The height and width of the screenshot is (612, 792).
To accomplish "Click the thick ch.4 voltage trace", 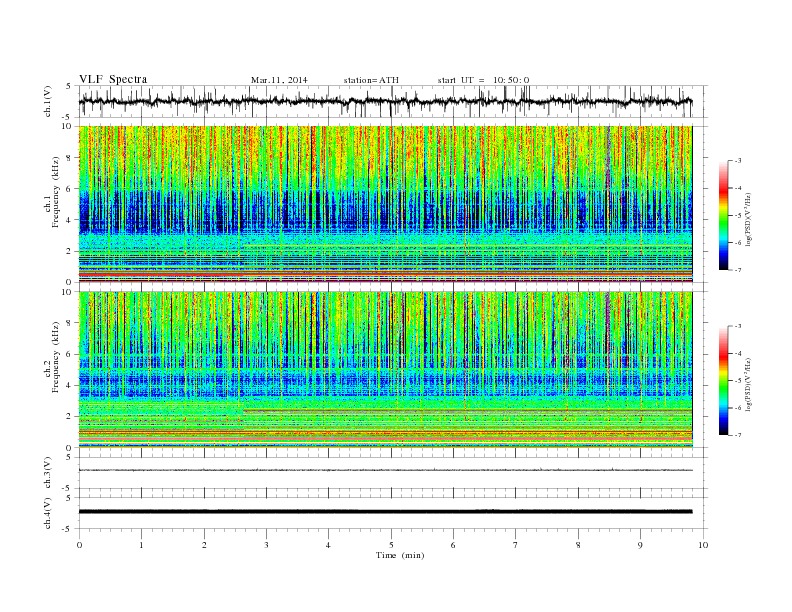I will pos(385,512).
